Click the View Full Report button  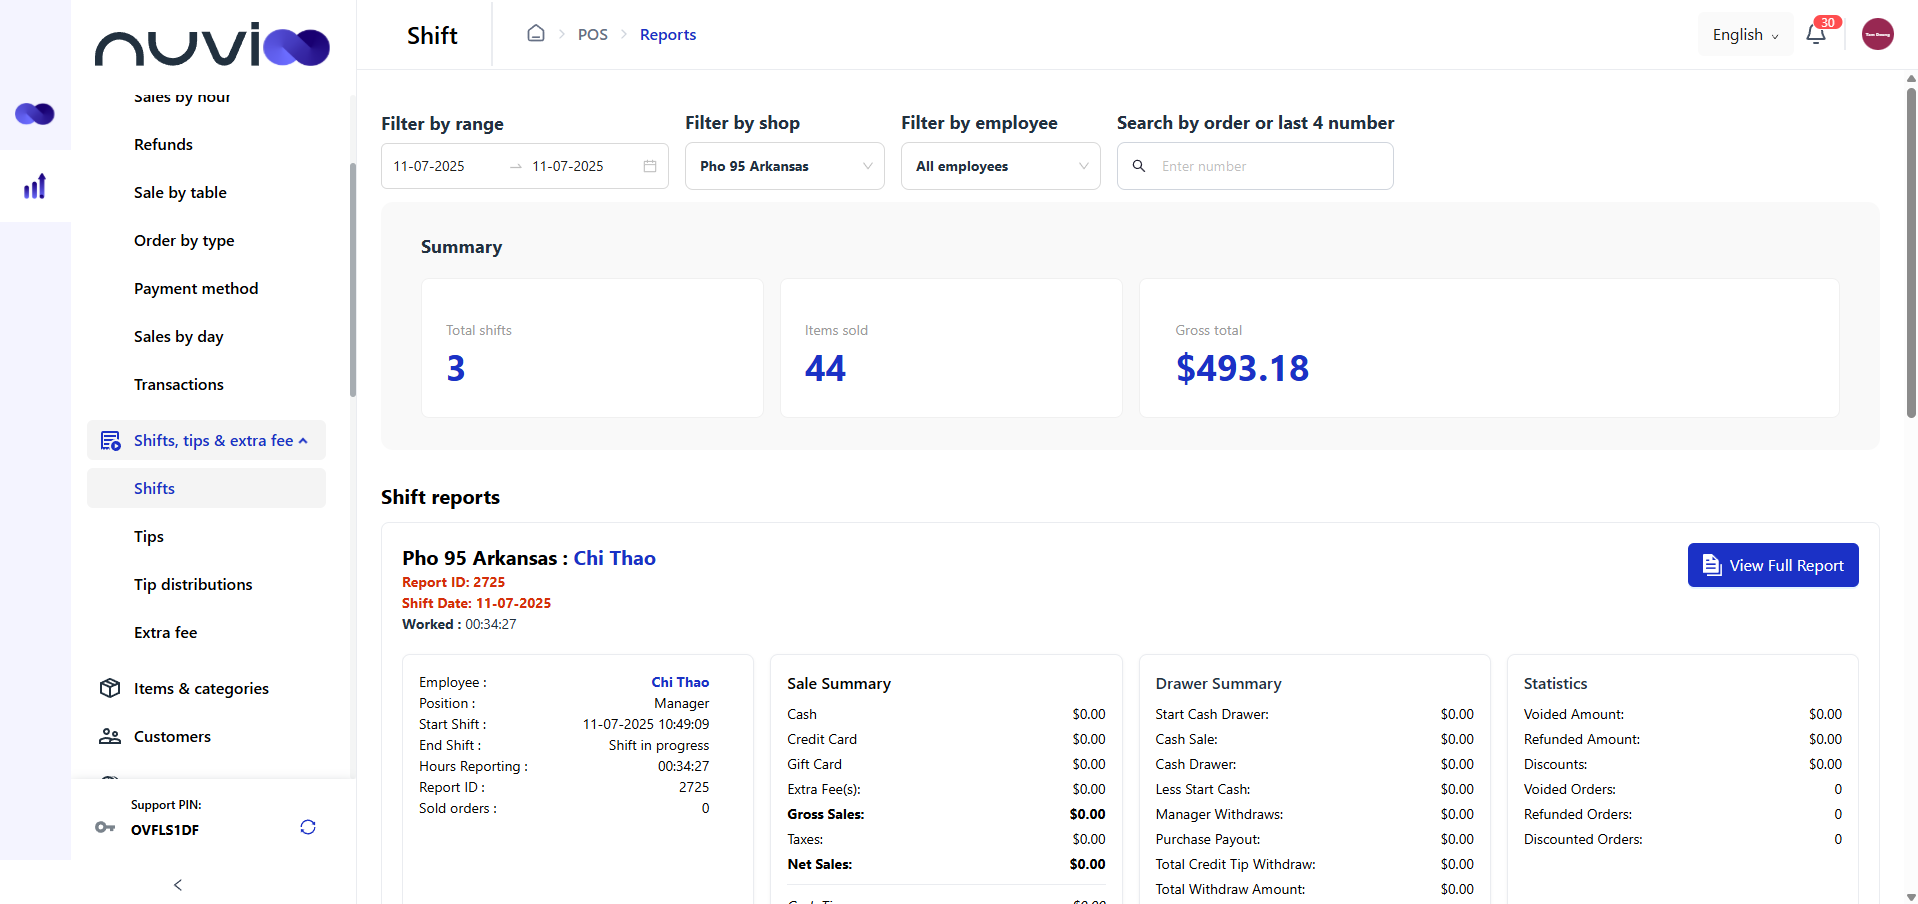pos(1772,565)
